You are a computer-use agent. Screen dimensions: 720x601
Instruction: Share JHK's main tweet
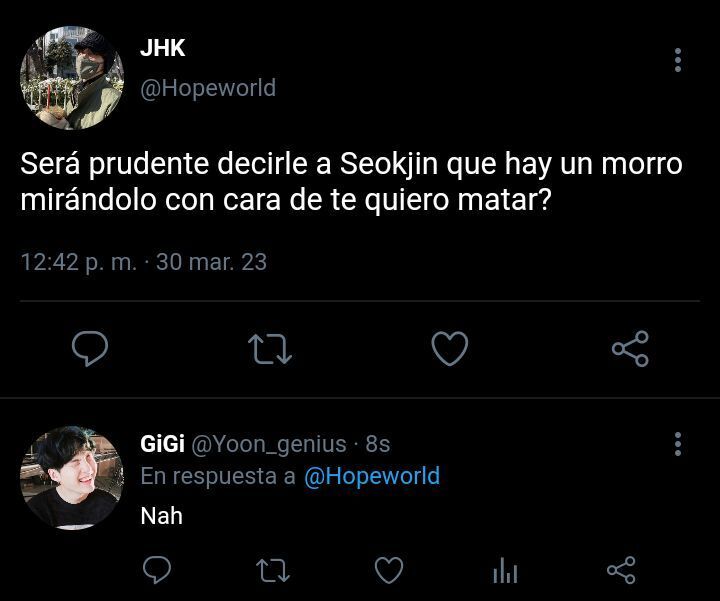pyautogui.click(x=630, y=348)
